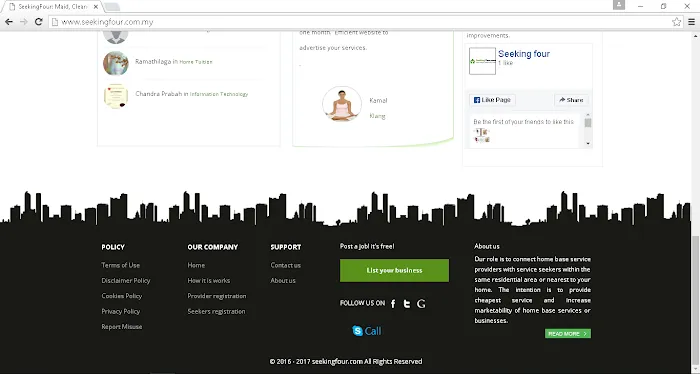Close the SeekingFour browser tab

[x=96, y=7]
